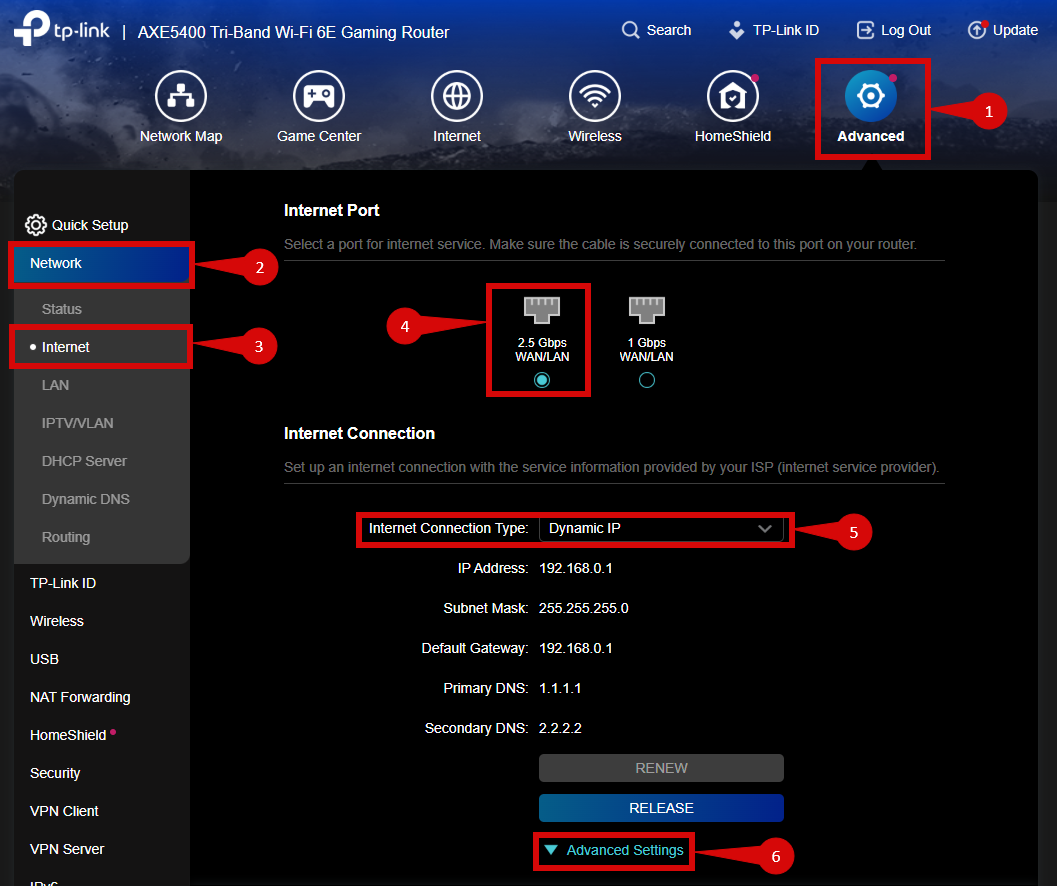Click the Search label in header
This screenshot has width=1057, height=886.
[669, 30]
